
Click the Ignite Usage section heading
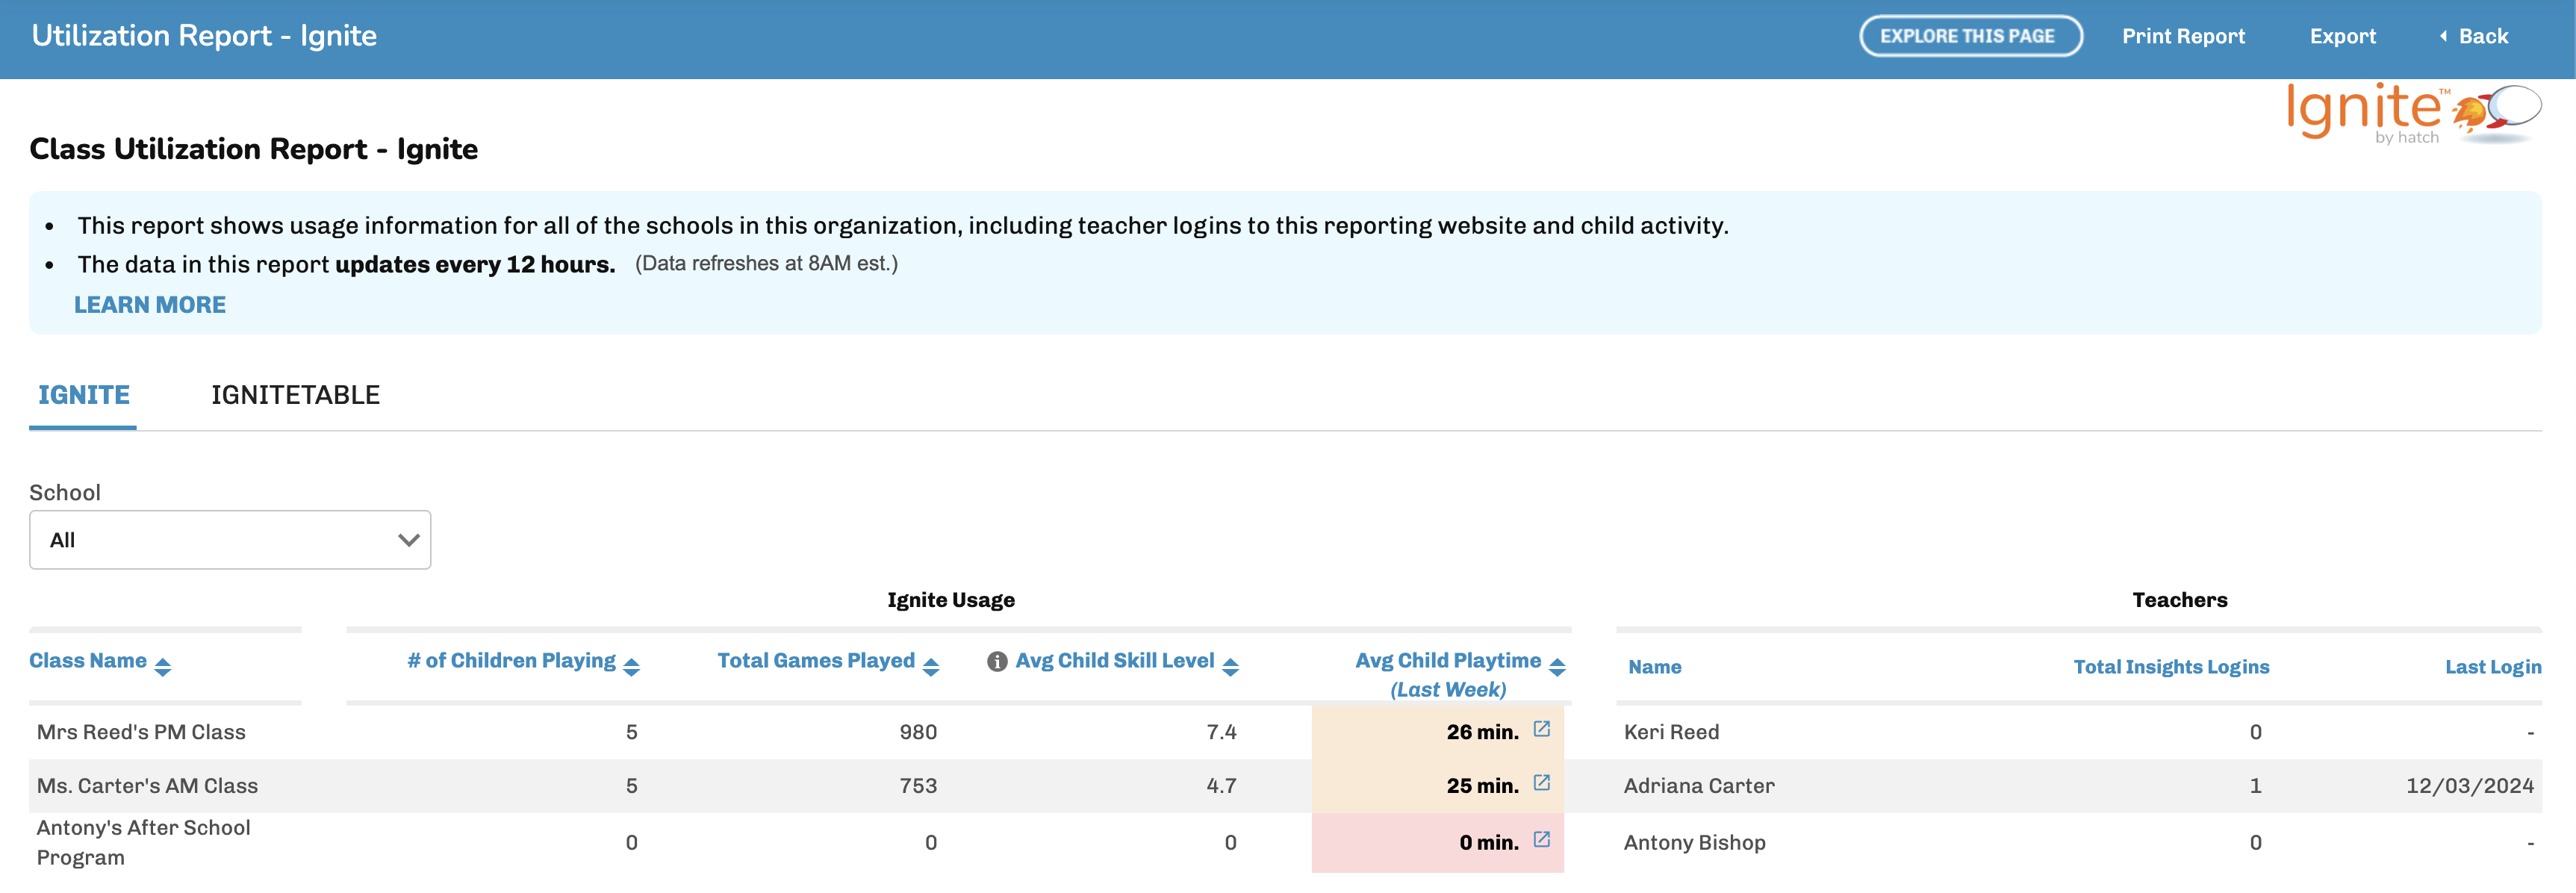click(950, 600)
